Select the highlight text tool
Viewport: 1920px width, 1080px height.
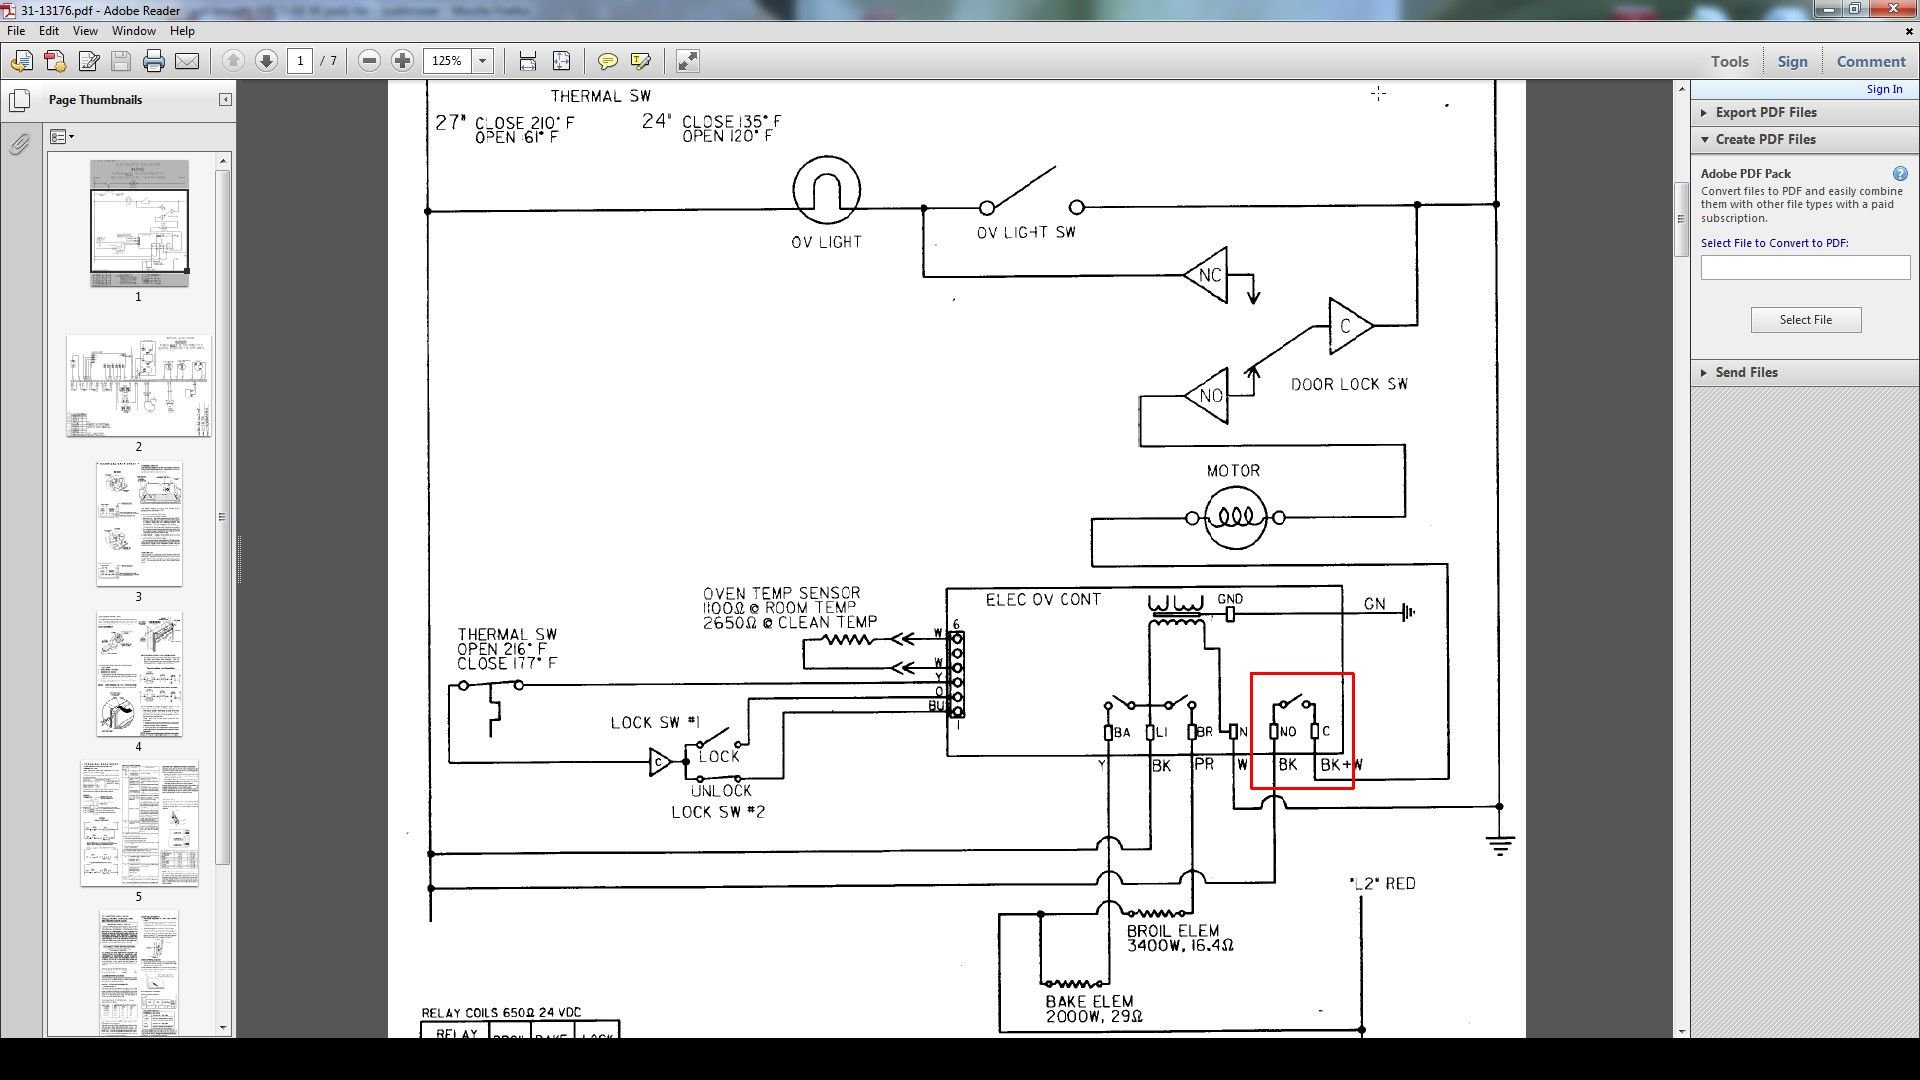tap(641, 61)
